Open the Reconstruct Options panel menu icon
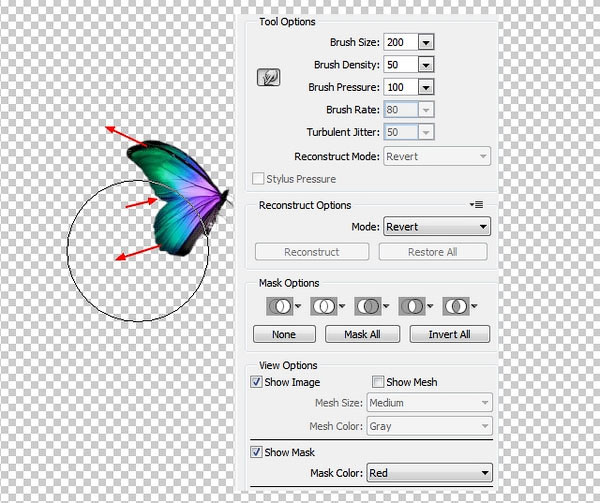This screenshot has height=503, width=600. coord(476,205)
